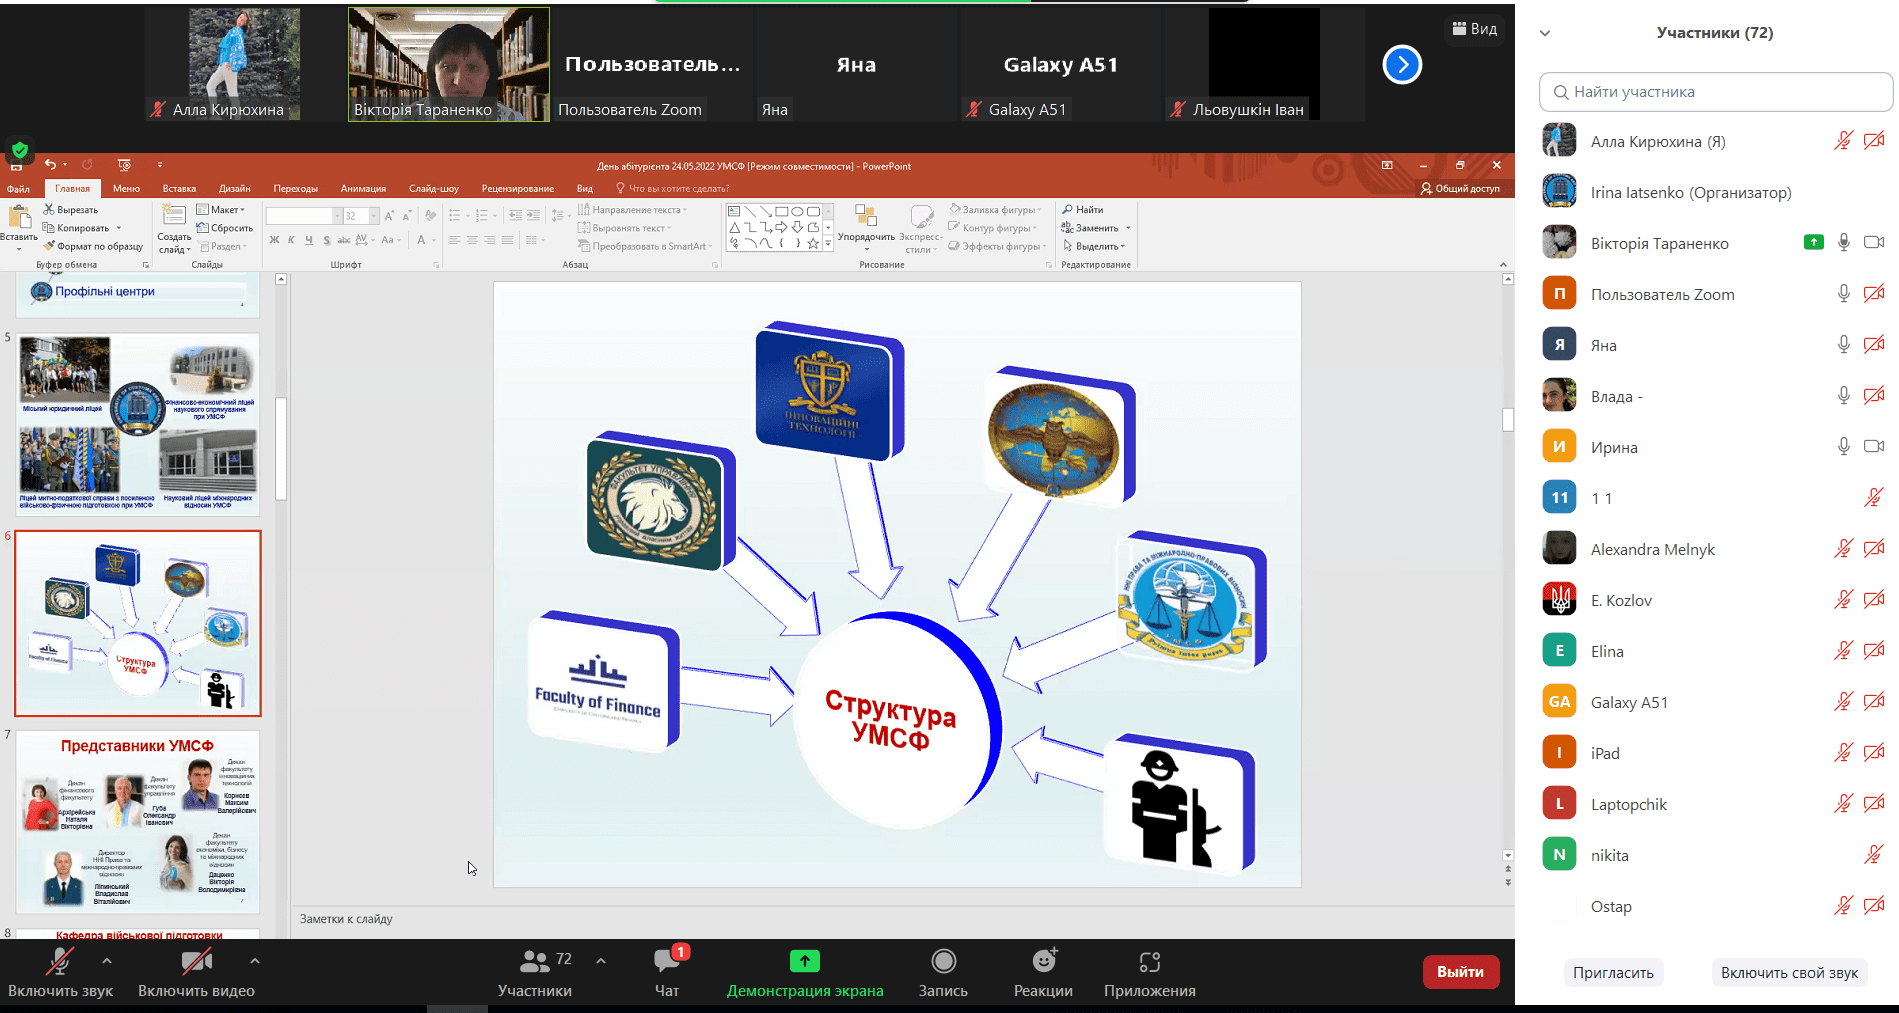This screenshot has width=1899, height=1013.
Task: Open the Reactions smiley icon
Action: [1044, 960]
